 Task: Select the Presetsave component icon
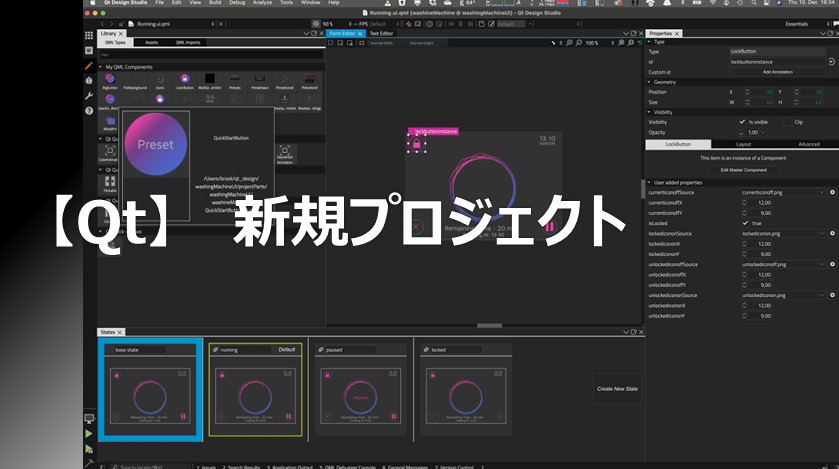(x=260, y=81)
